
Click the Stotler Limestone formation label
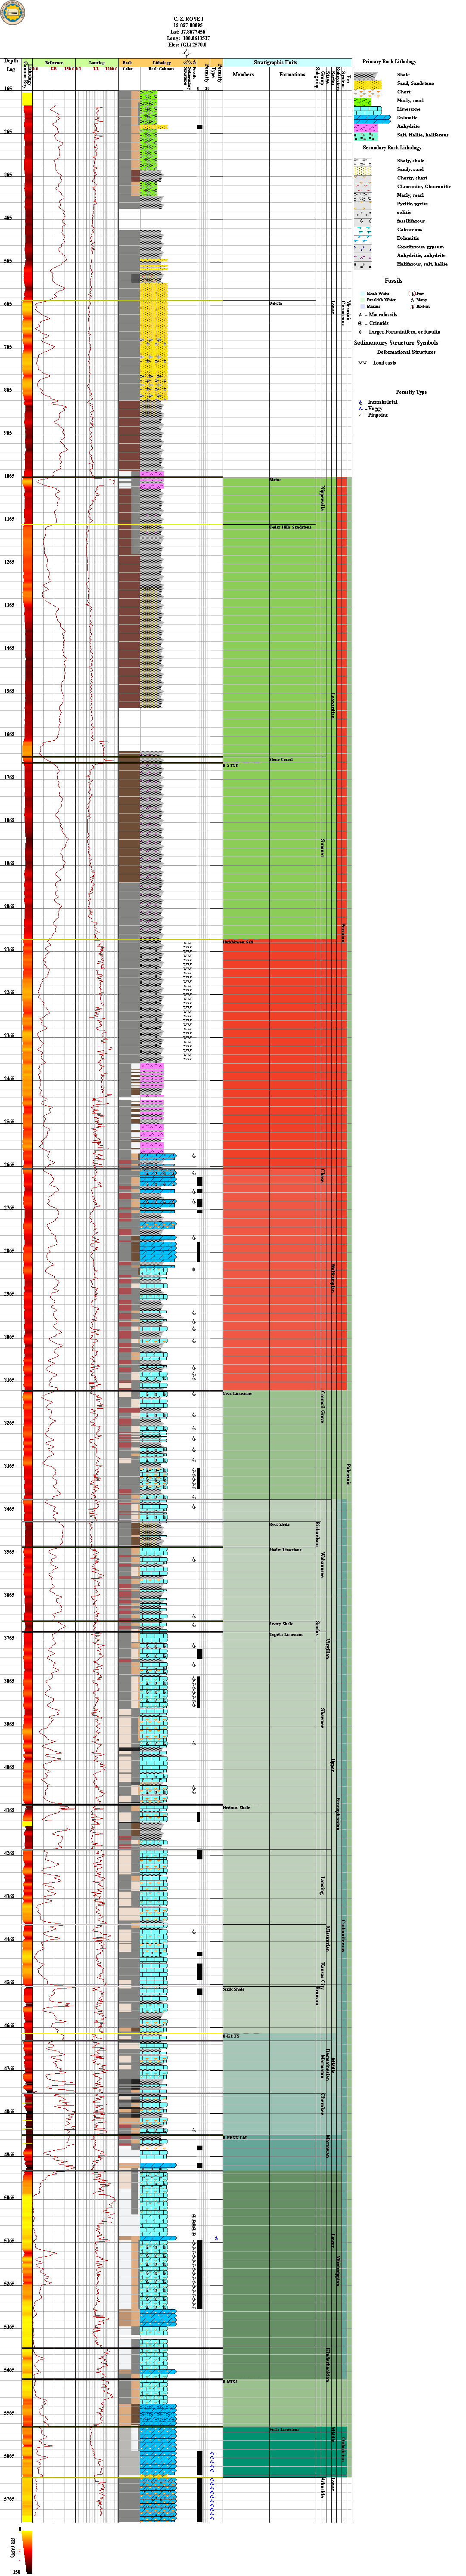[x=285, y=1549]
